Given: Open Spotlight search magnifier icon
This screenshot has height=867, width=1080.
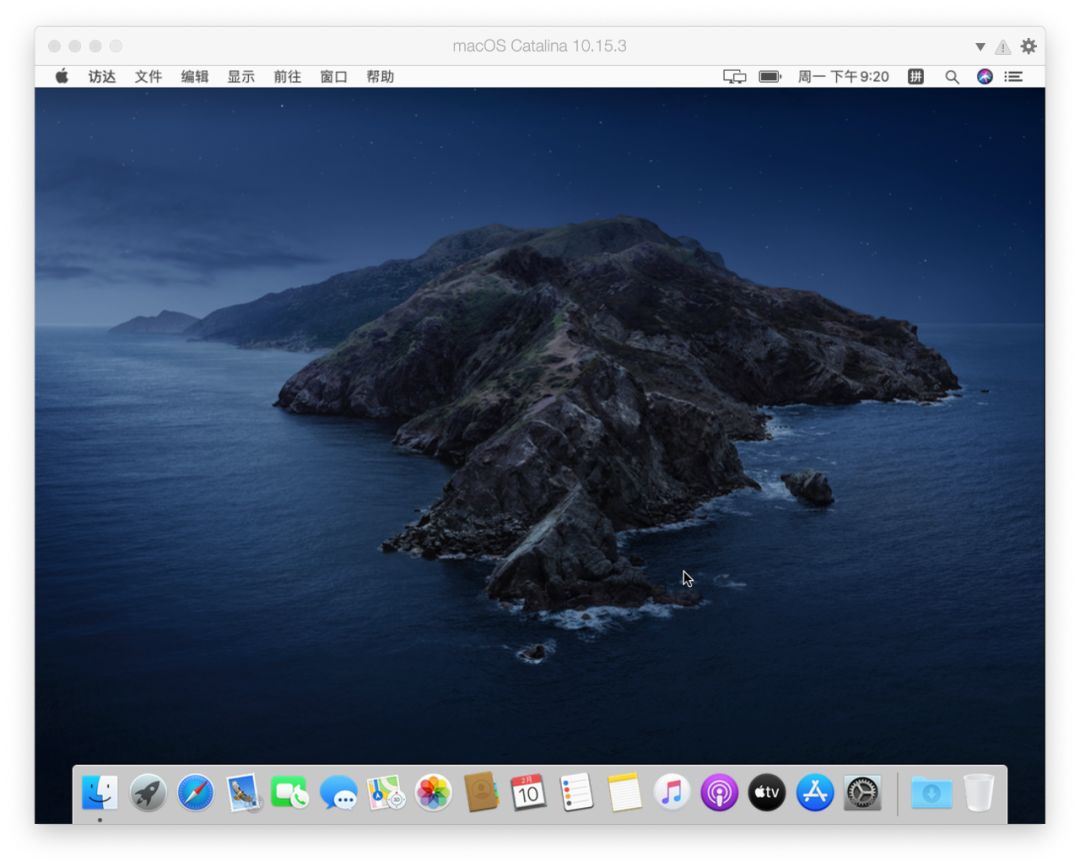Looking at the screenshot, I should click(x=952, y=77).
